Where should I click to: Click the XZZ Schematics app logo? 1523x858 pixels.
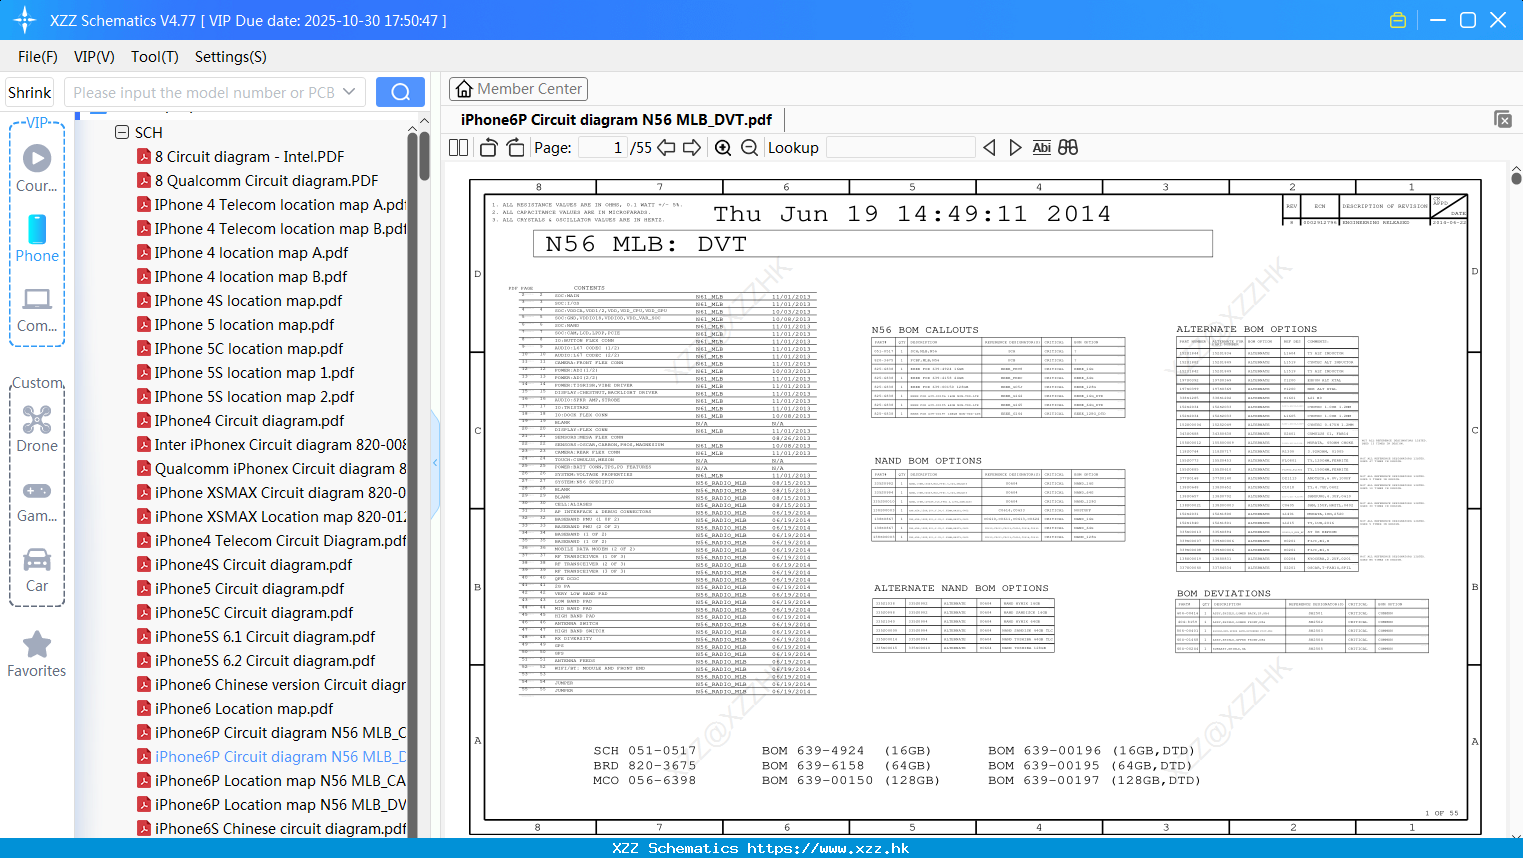(24, 20)
